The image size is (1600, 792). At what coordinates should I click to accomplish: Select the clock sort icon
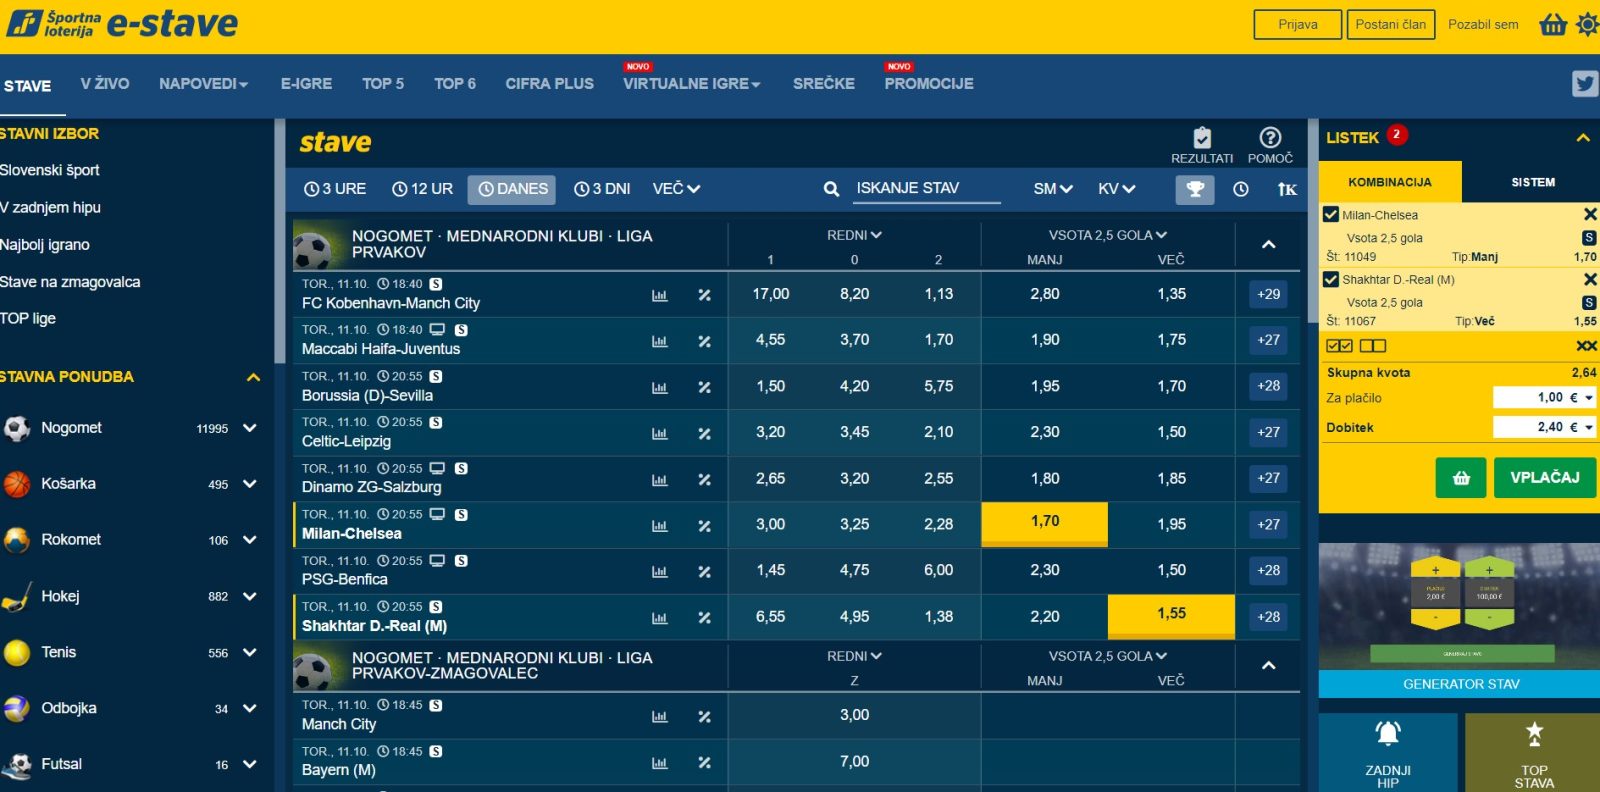[1241, 189]
